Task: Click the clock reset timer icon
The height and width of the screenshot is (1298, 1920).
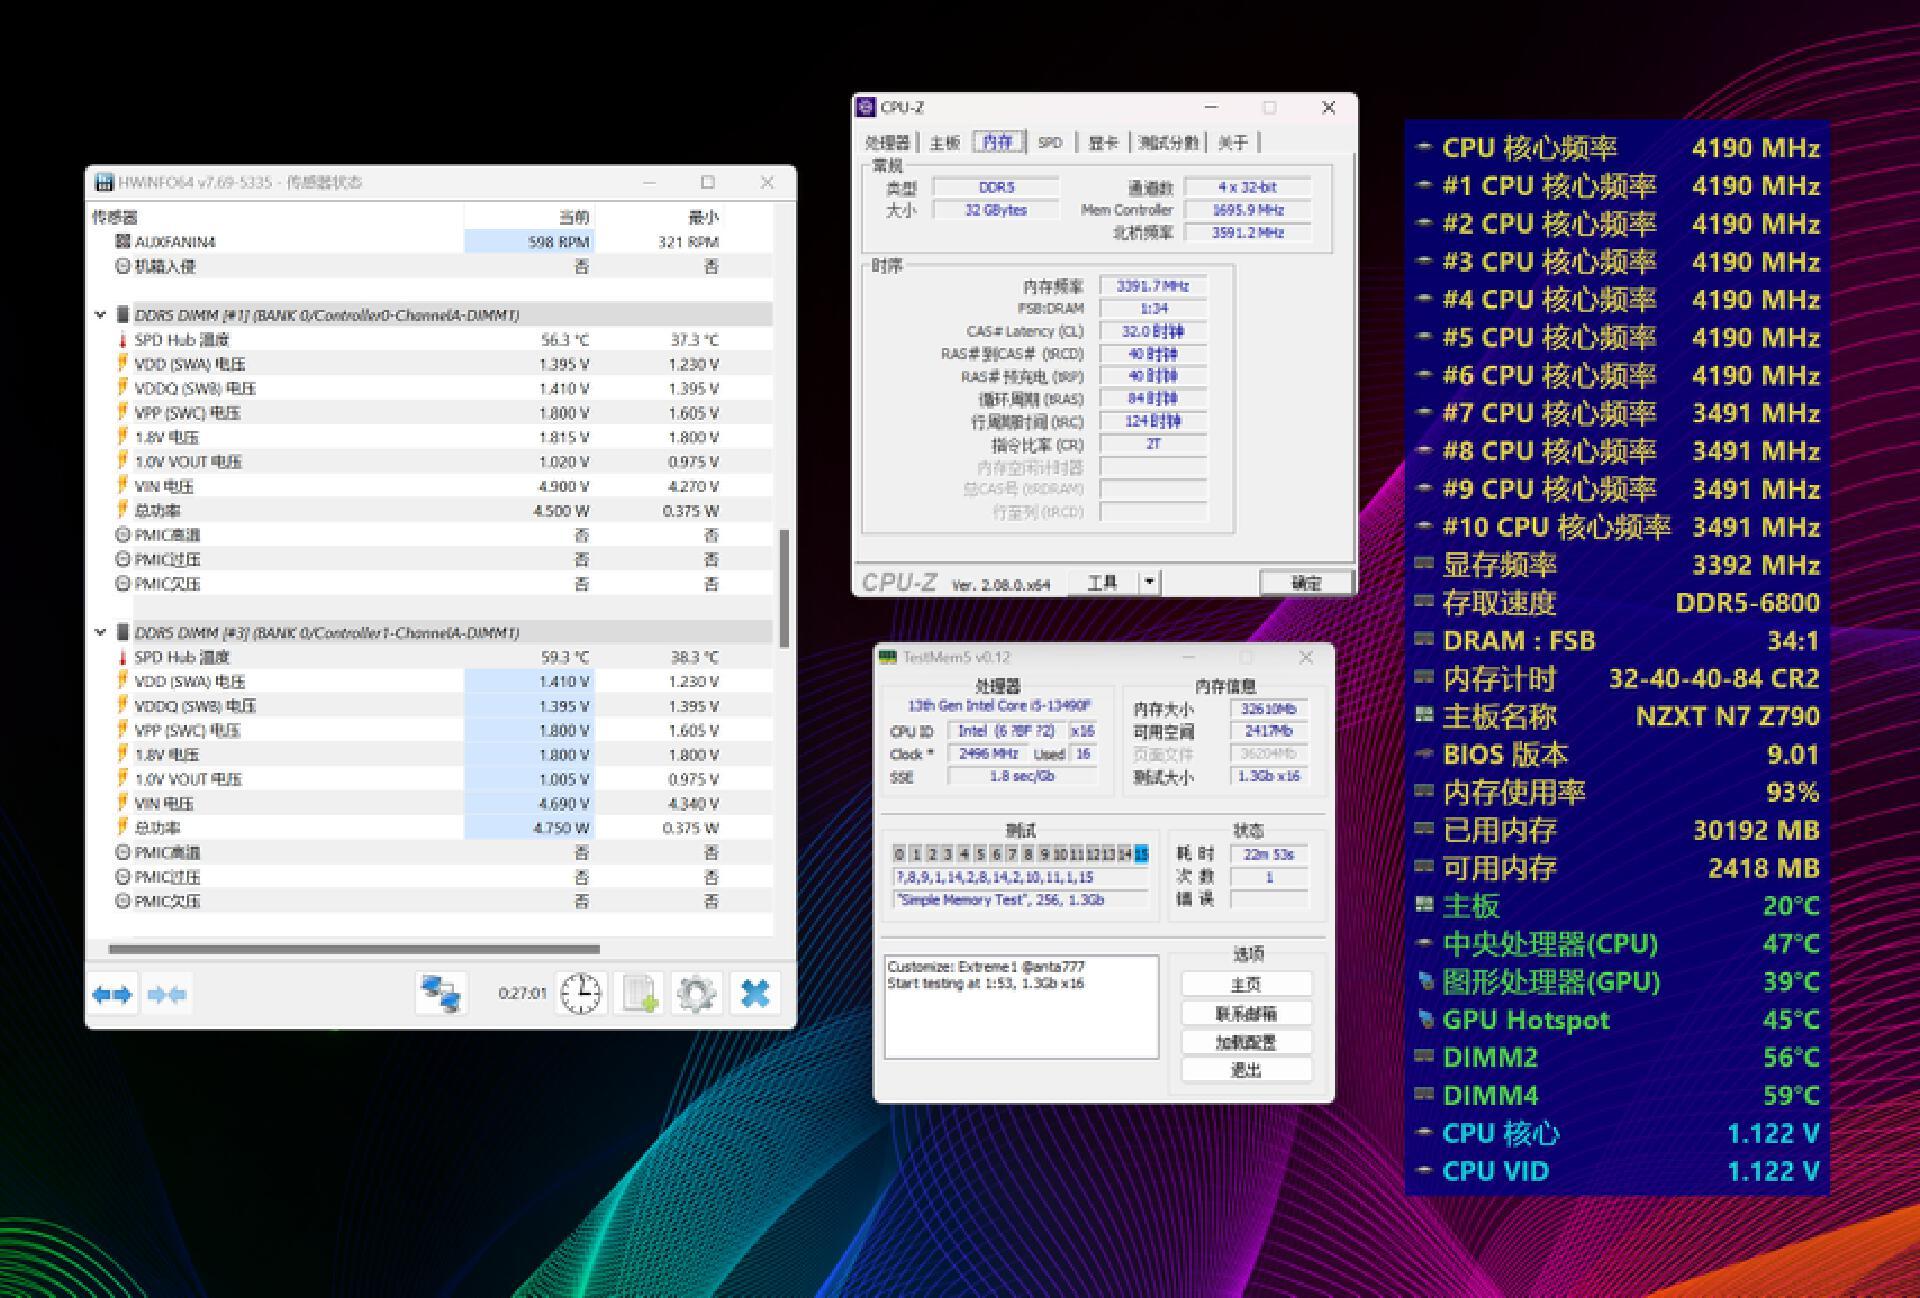Action: click(x=580, y=994)
